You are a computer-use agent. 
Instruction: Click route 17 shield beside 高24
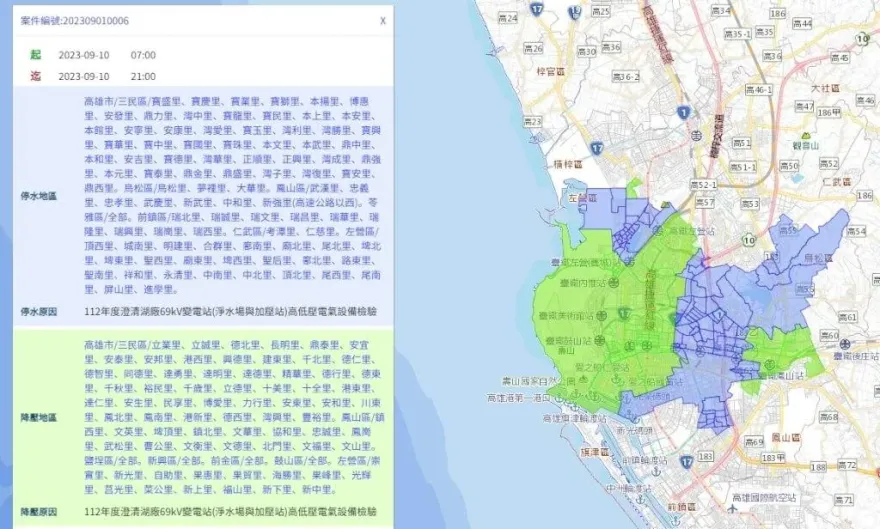pyautogui.click(x=537, y=9)
